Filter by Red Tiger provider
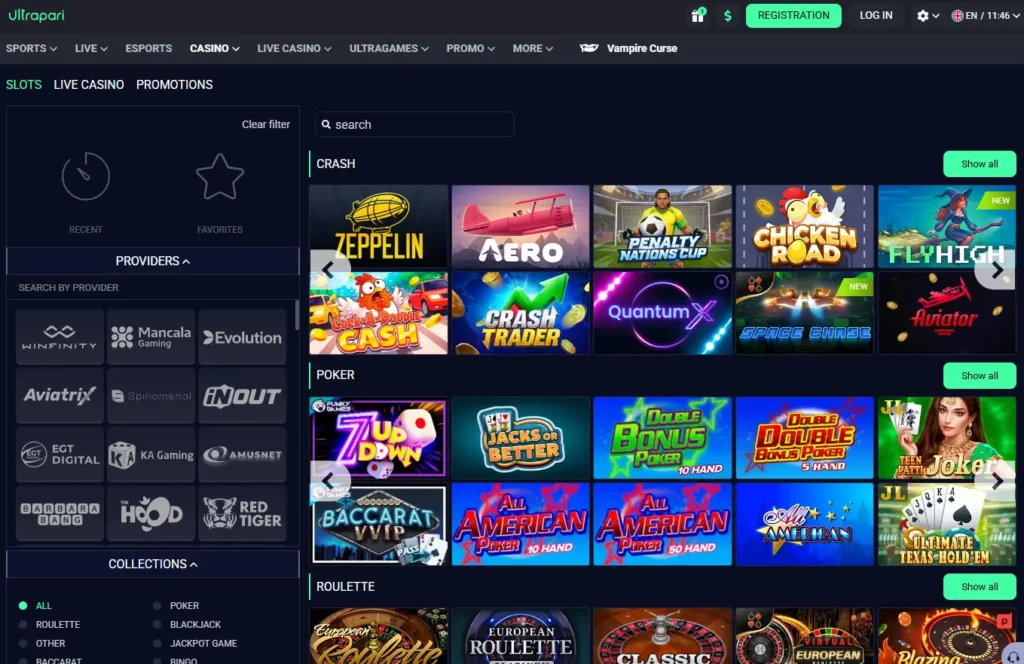1024x664 pixels. pyautogui.click(x=242, y=513)
